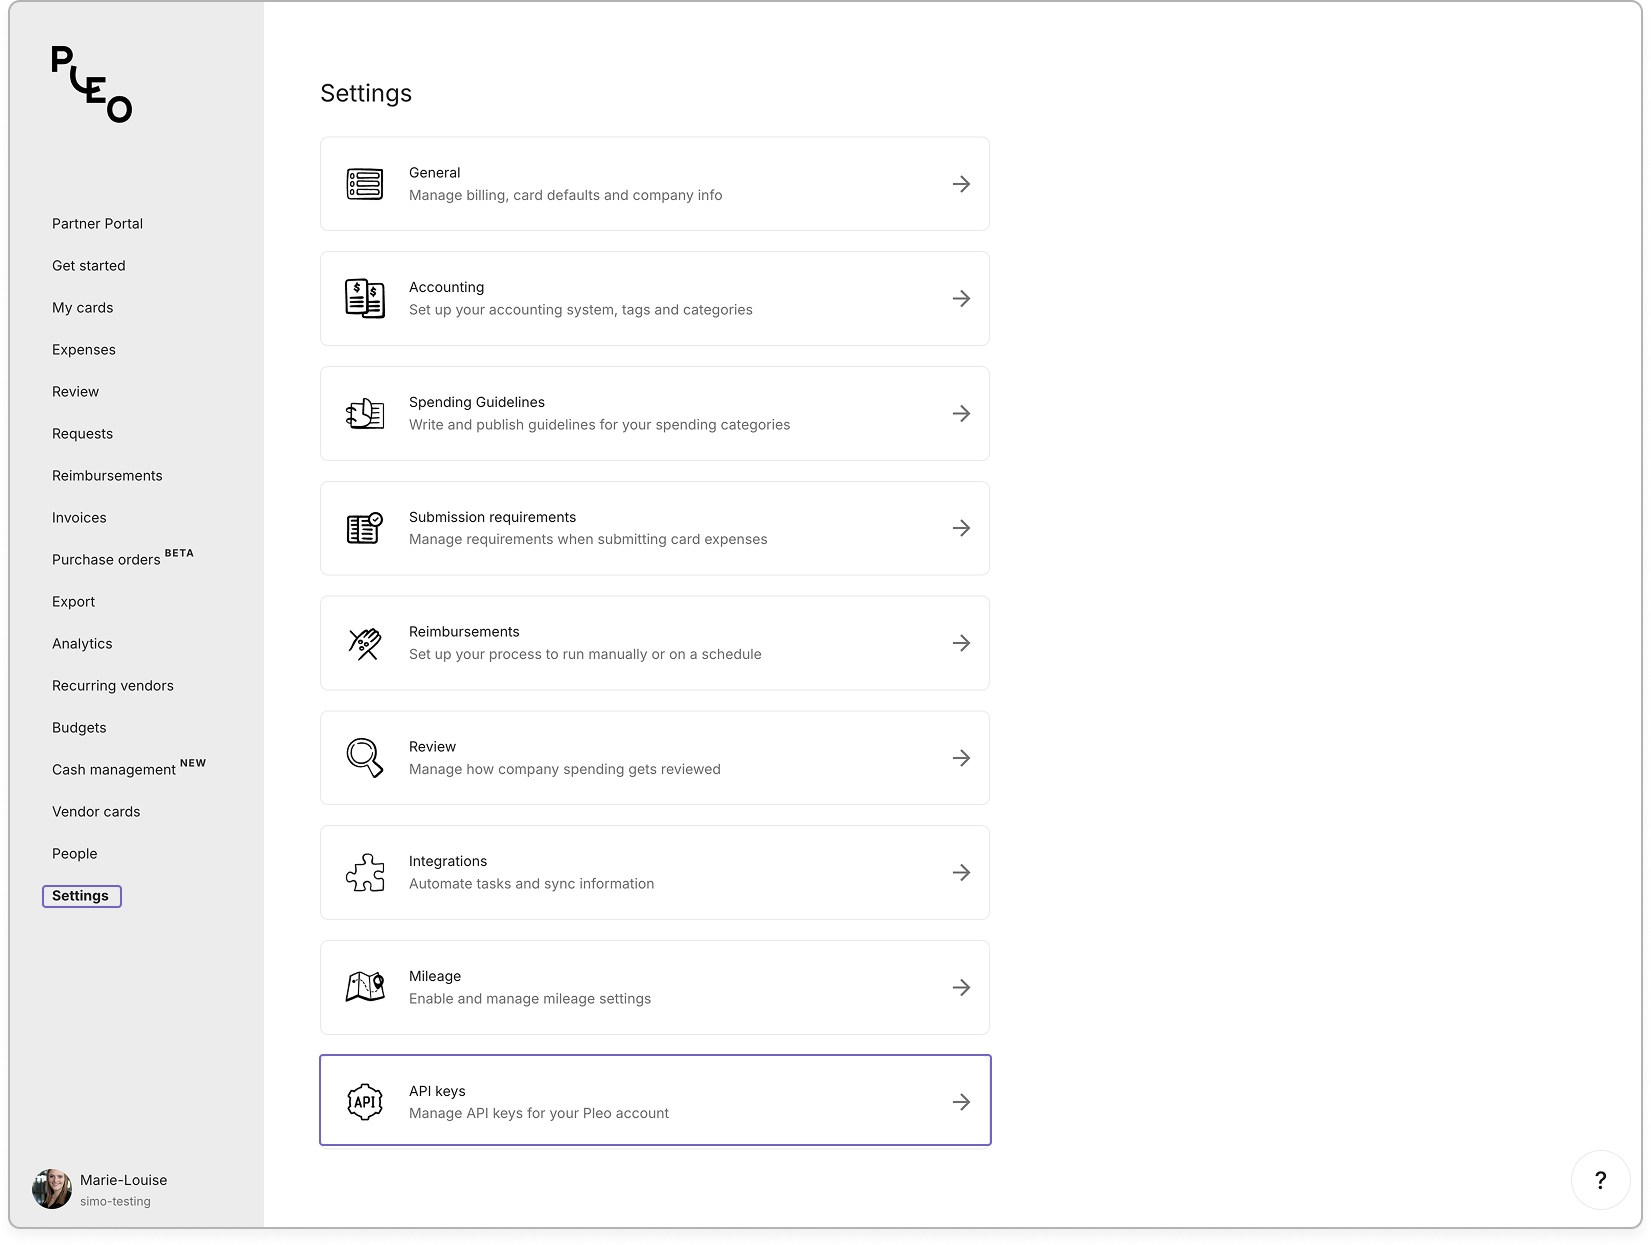Open Purchase orders beta feature
Screen dimensions: 1651x1245
[x=108, y=559]
